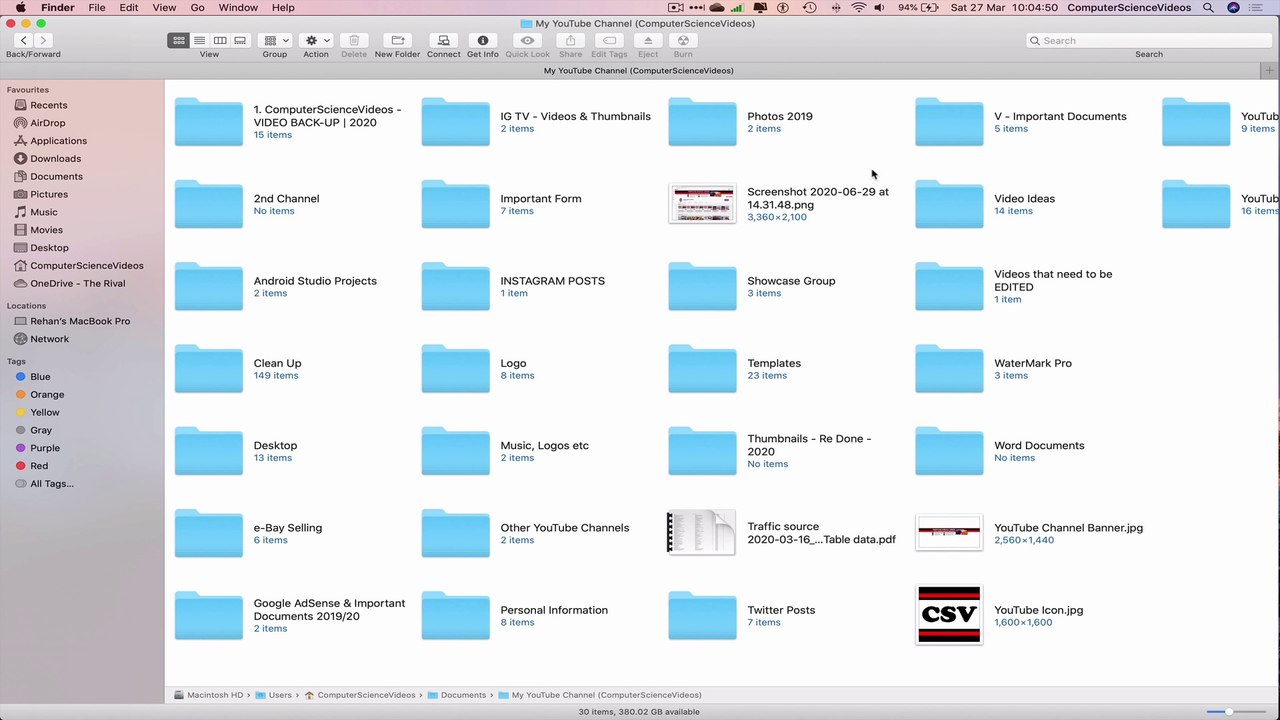Select the Traffic source PDF file
Screen dimensions: 1280x720
tap(702, 533)
